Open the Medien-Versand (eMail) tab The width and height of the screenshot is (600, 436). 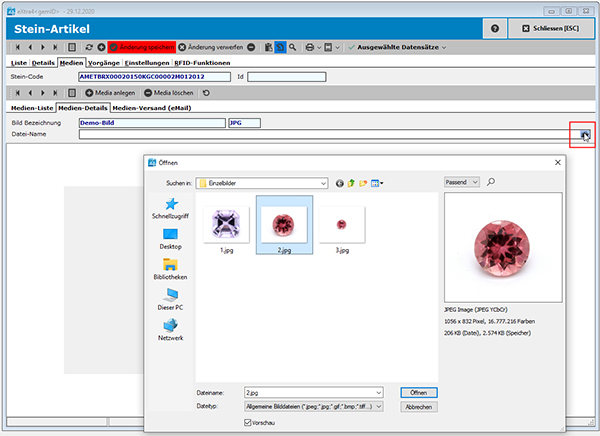151,107
